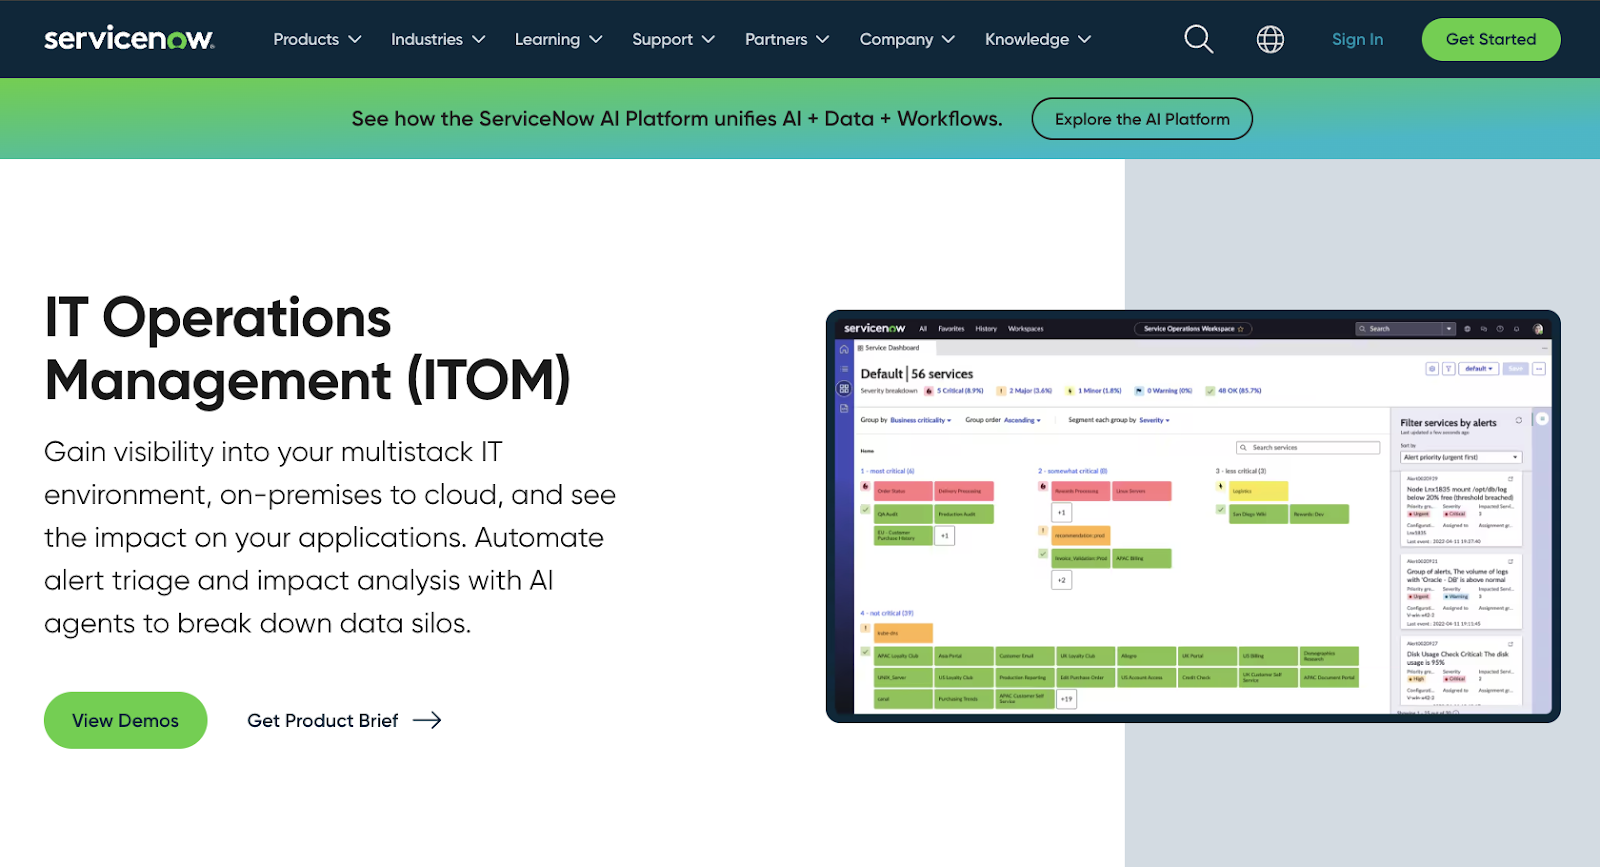Image resolution: width=1600 pixels, height=867 pixels.
Task: Select History in the product screenshot nav
Action: tap(986, 328)
